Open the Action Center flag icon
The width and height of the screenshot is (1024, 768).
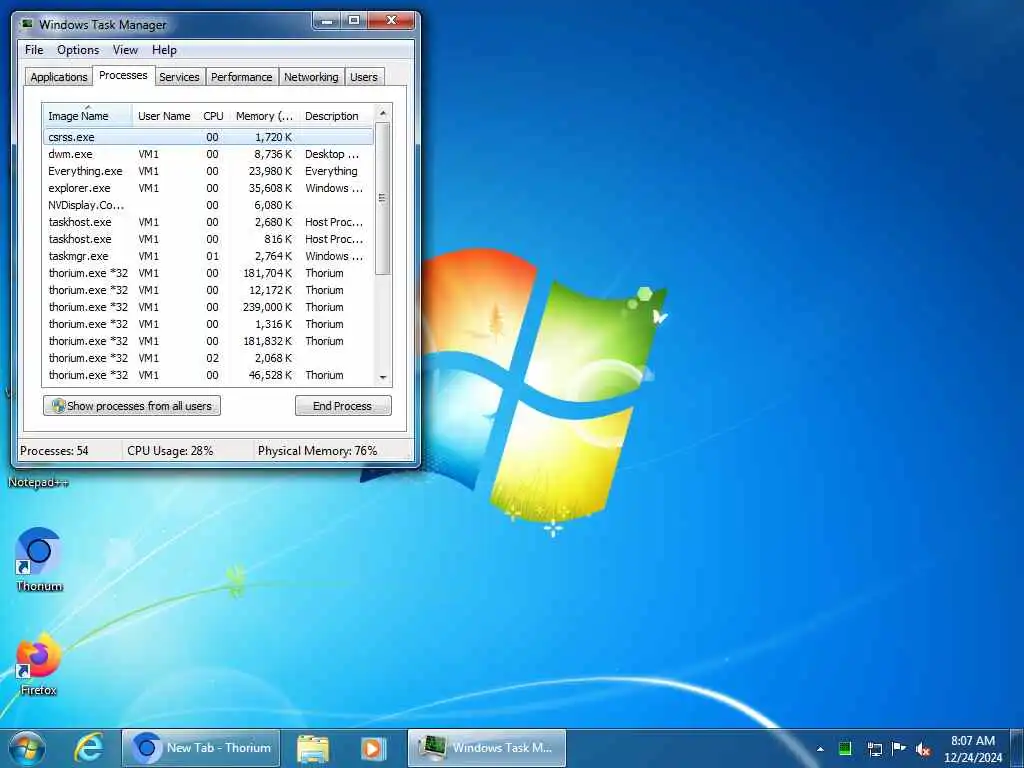point(899,748)
